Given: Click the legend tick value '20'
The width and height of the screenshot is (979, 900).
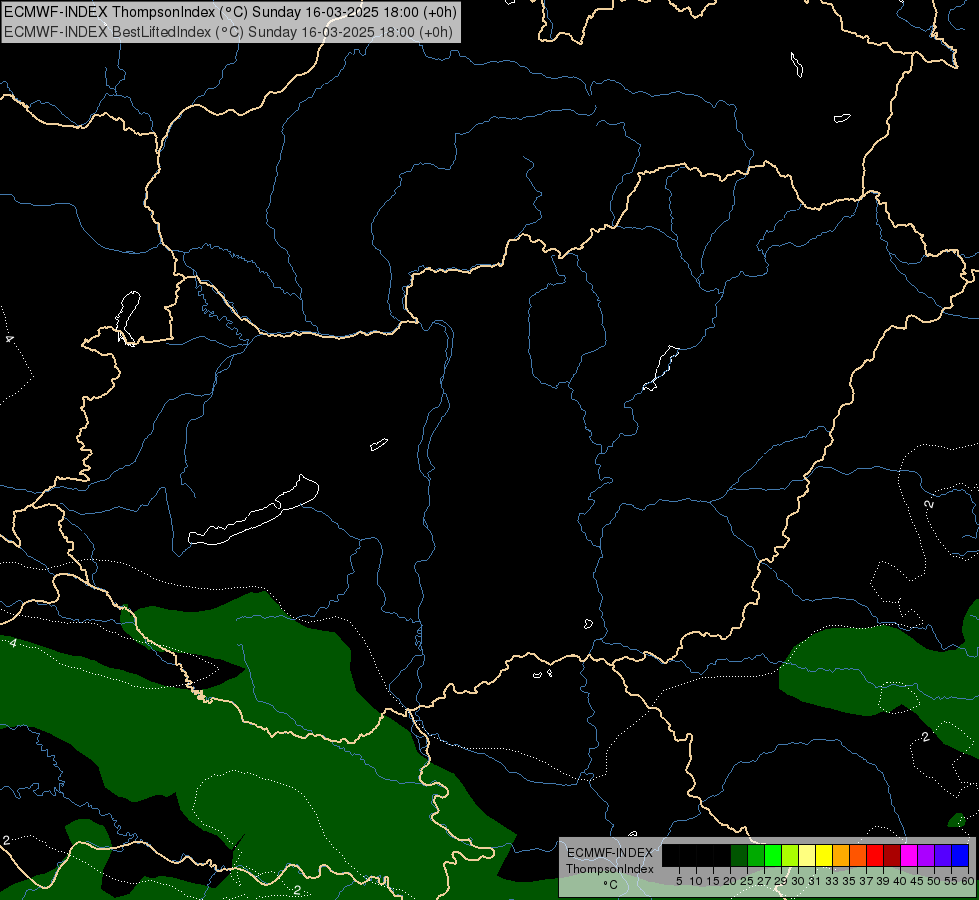Looking at the screenshot, I should click(x=731, y=881).
